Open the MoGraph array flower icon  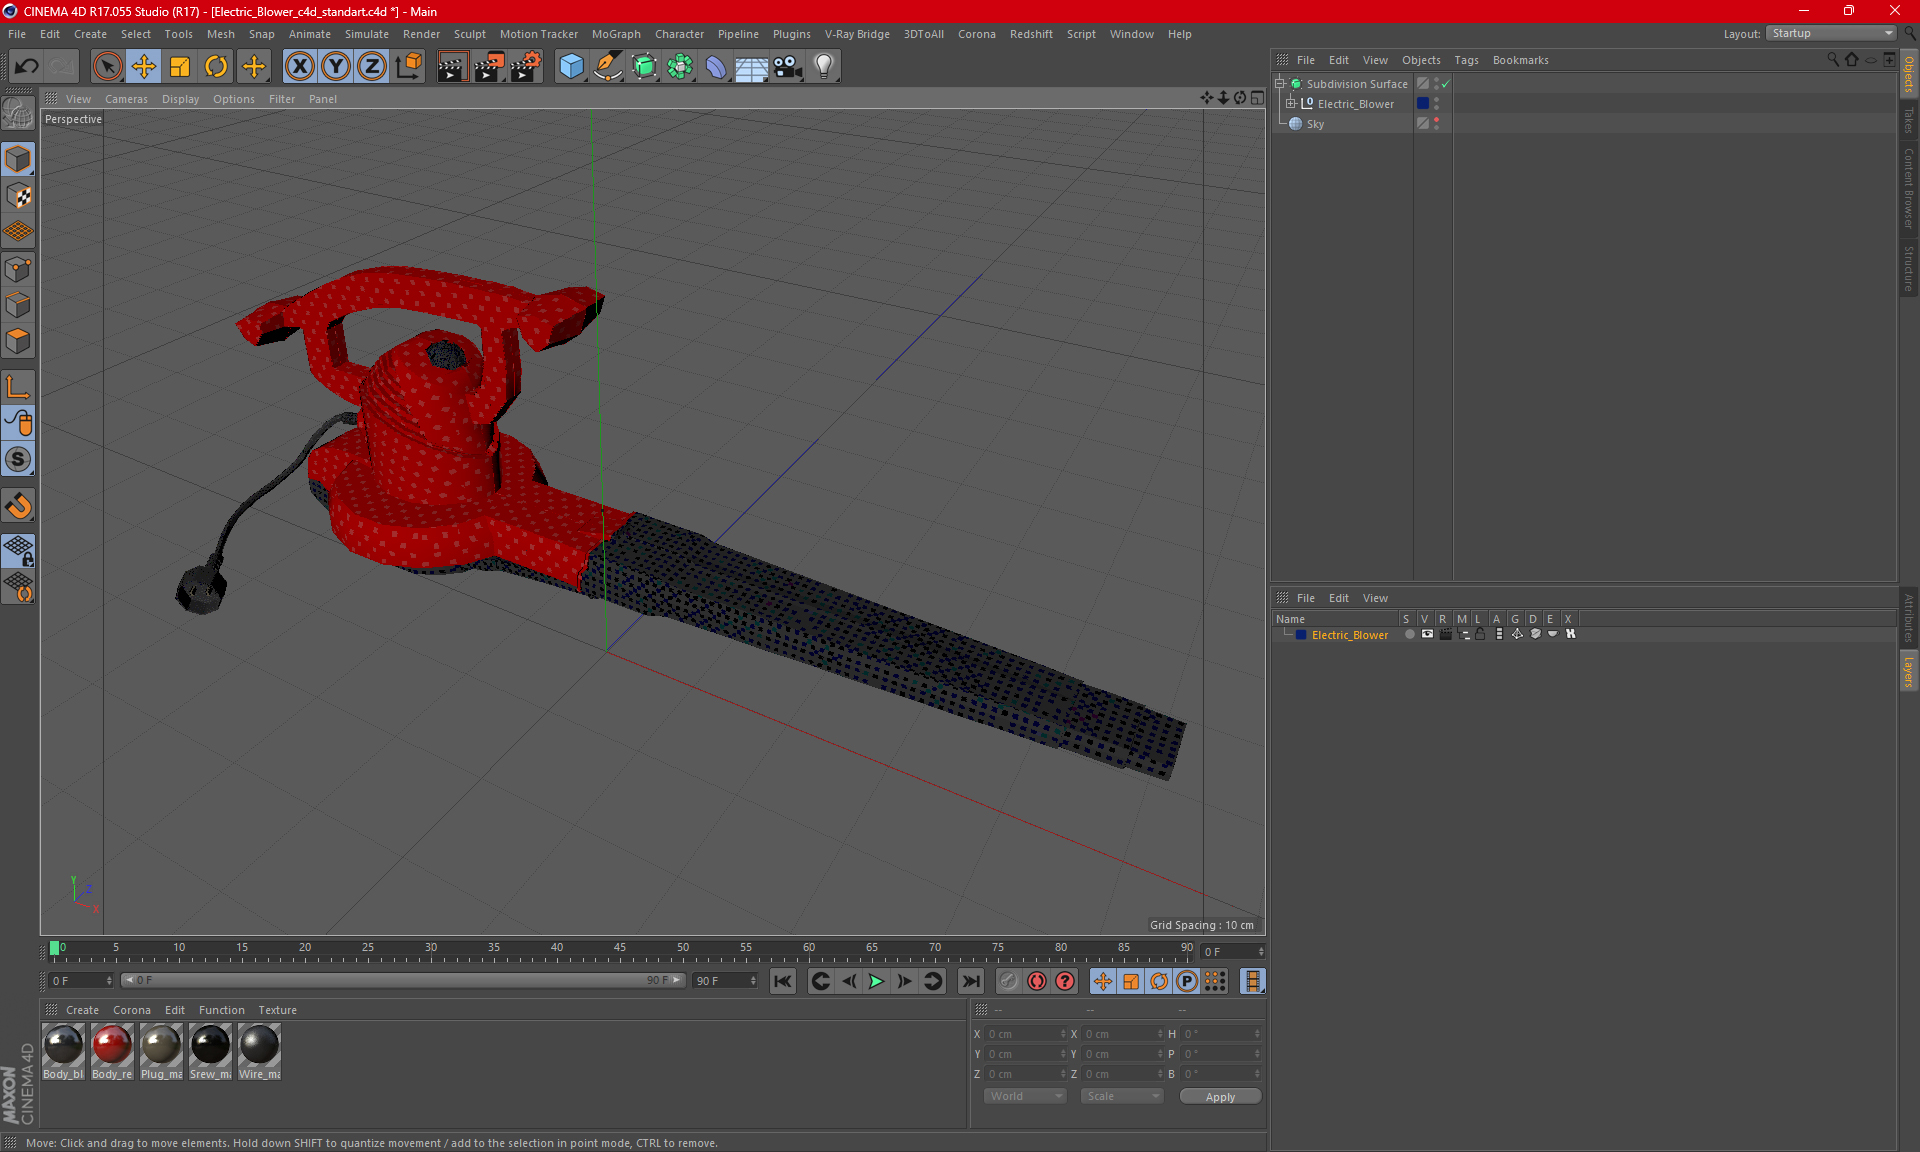tap(680, 66)
